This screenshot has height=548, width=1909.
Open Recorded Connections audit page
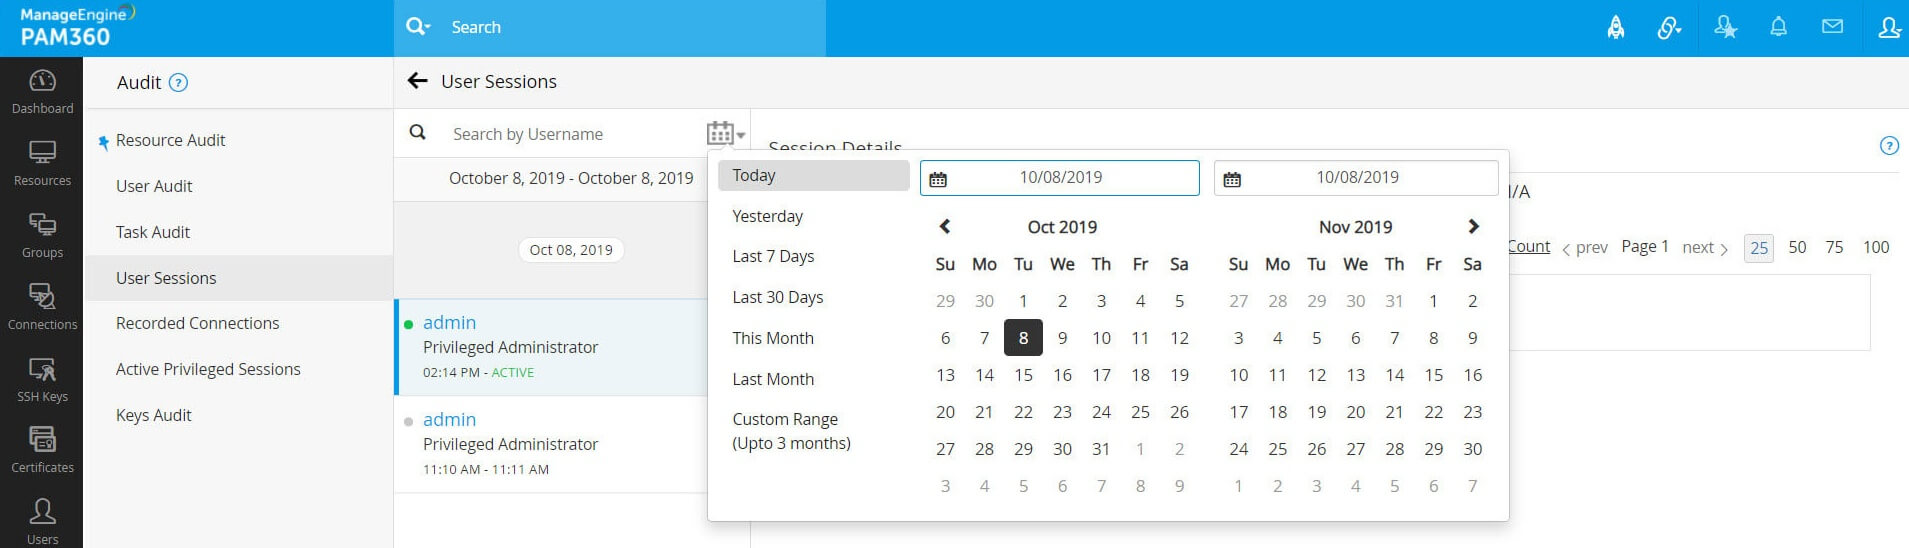[197, 323]
